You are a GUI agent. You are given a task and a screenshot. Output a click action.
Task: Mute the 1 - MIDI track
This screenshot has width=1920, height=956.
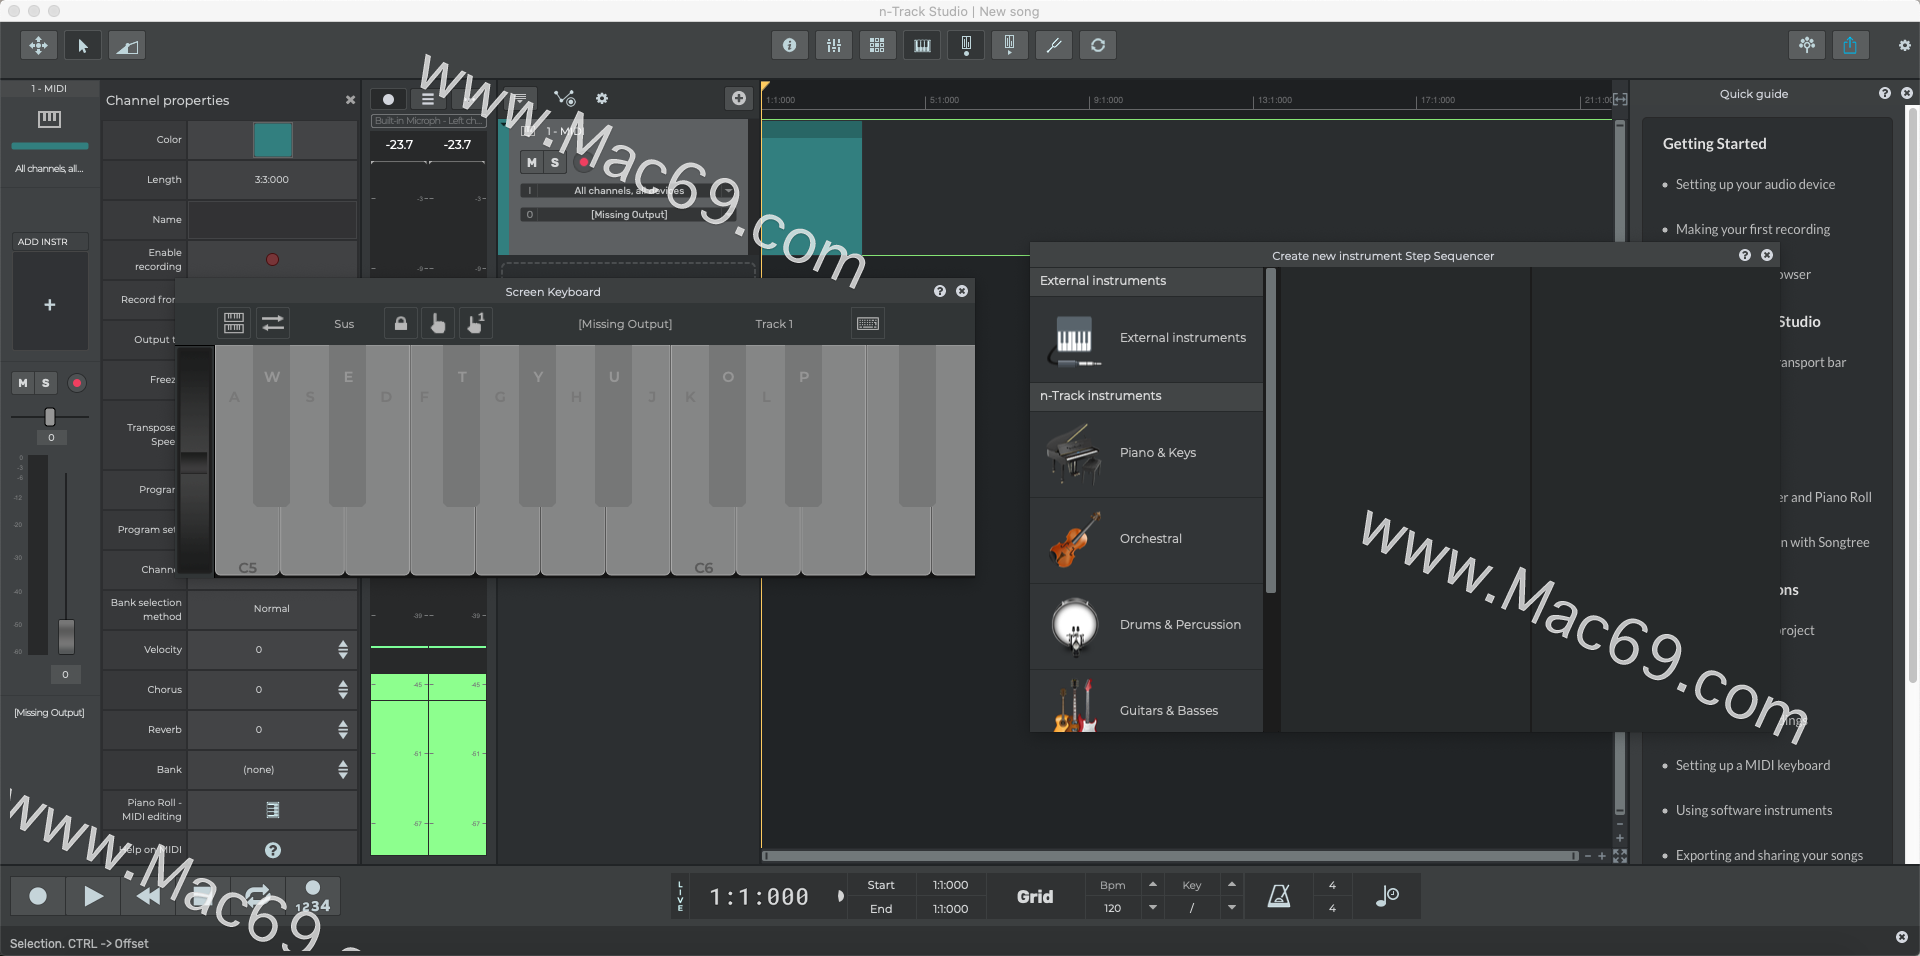pos(532,163)
